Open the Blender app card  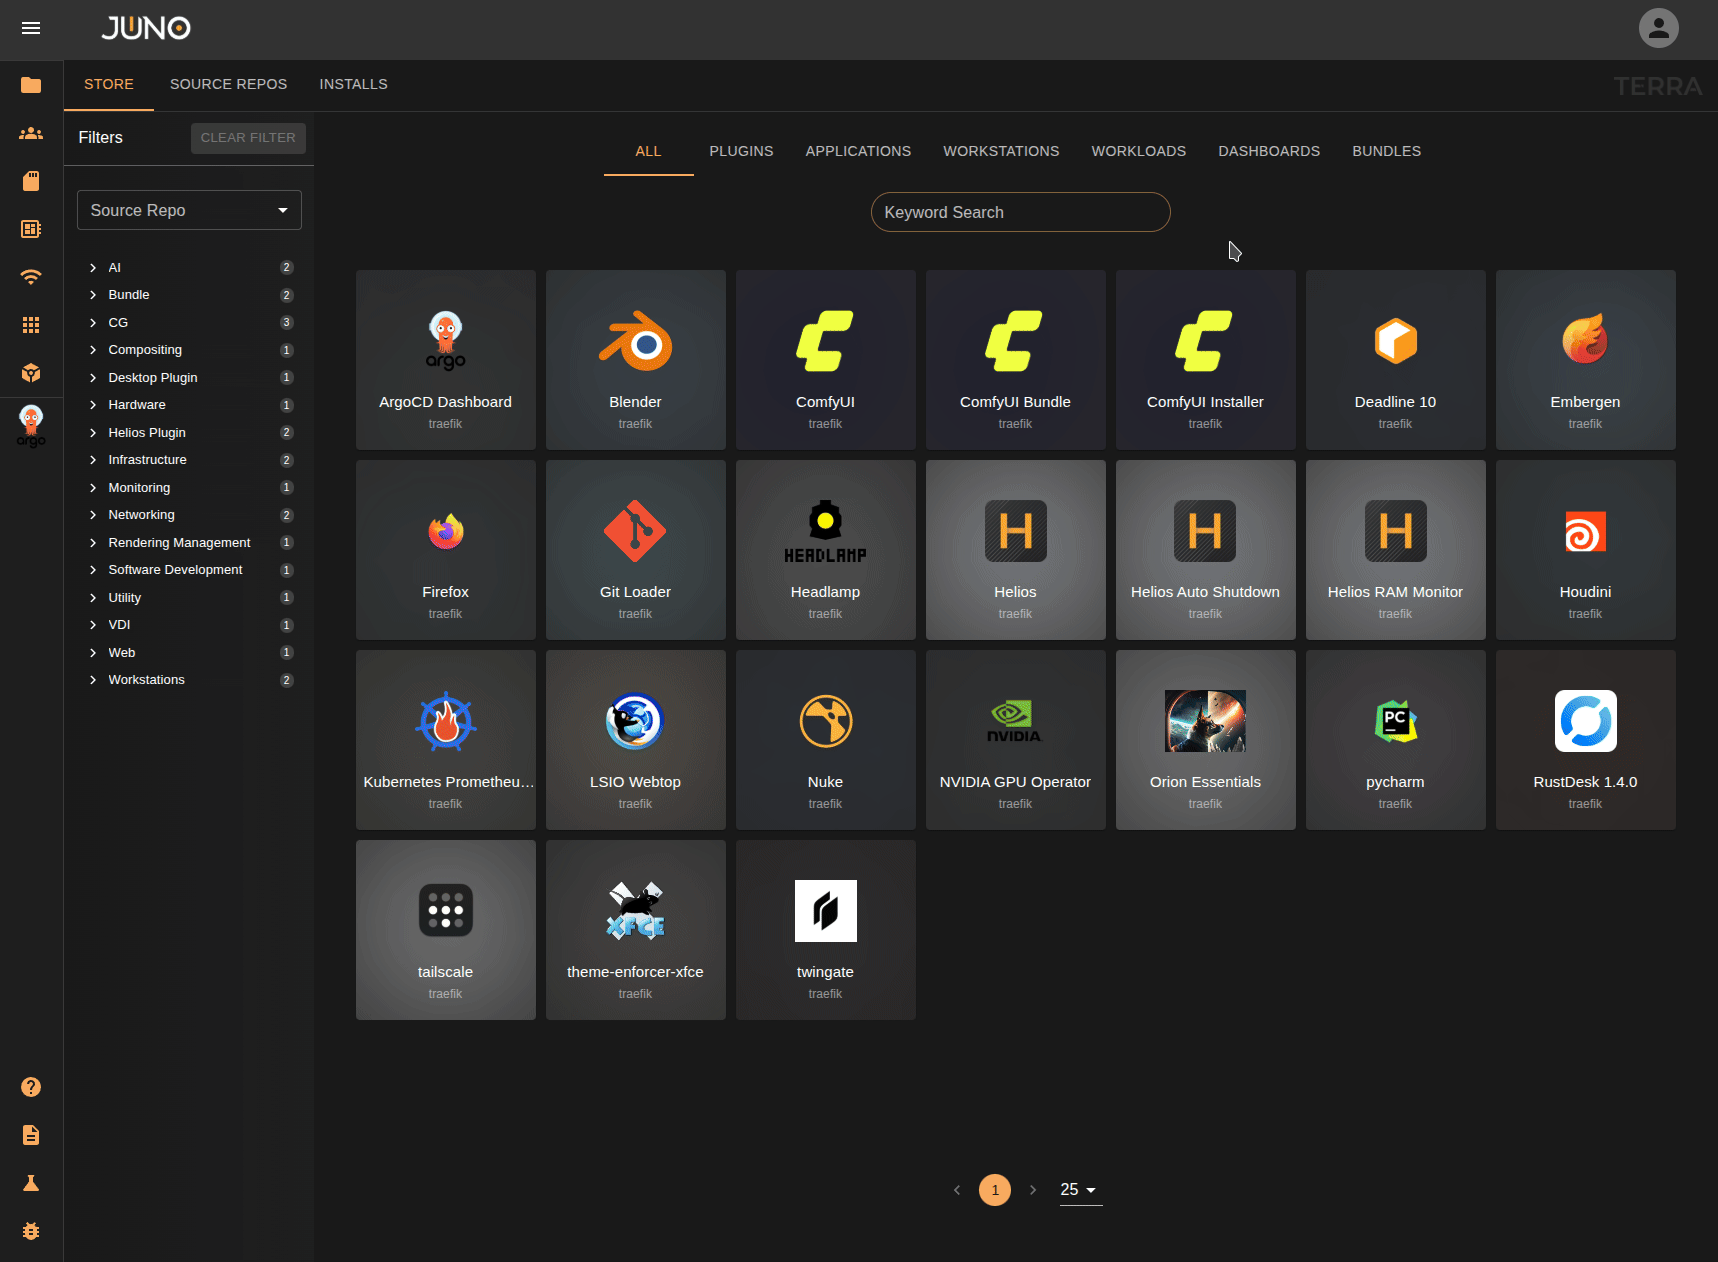[x=635, y=360]
